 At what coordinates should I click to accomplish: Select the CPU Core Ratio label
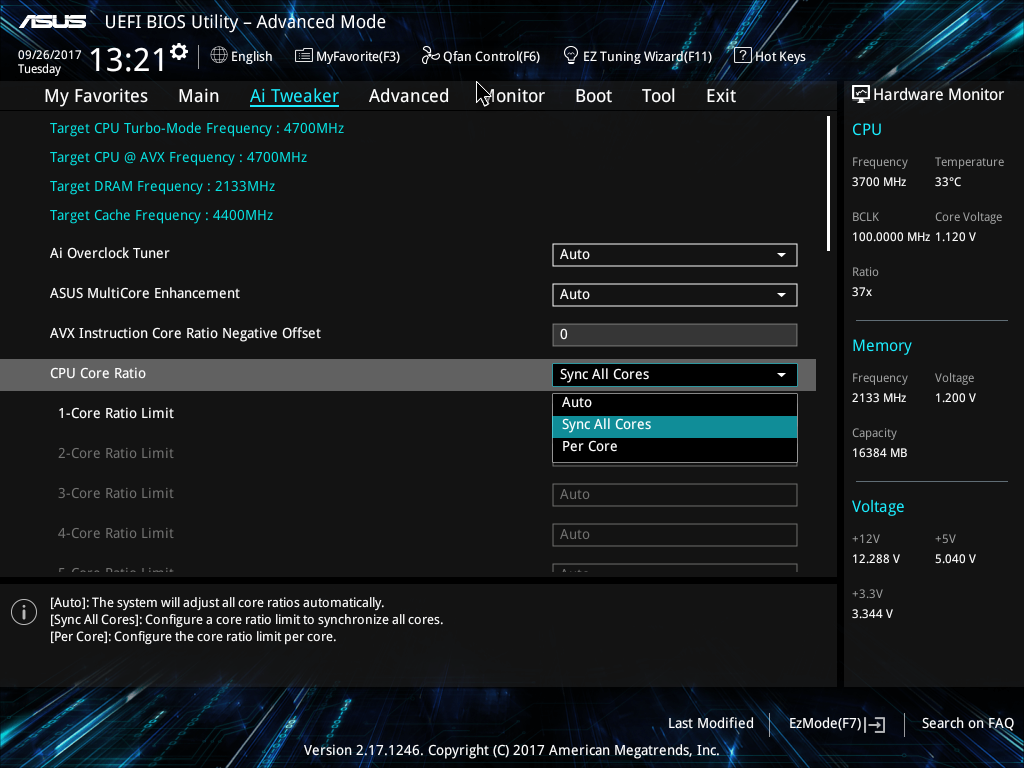click(98, 374)
